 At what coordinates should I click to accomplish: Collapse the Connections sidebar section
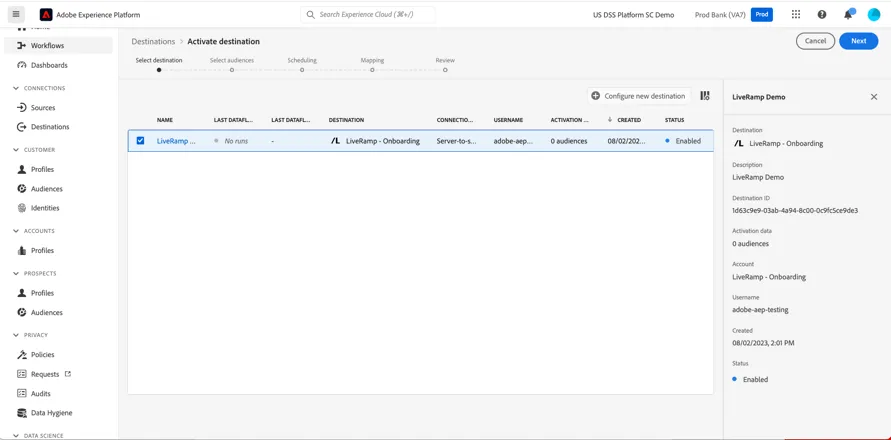[x=16, y=88]
